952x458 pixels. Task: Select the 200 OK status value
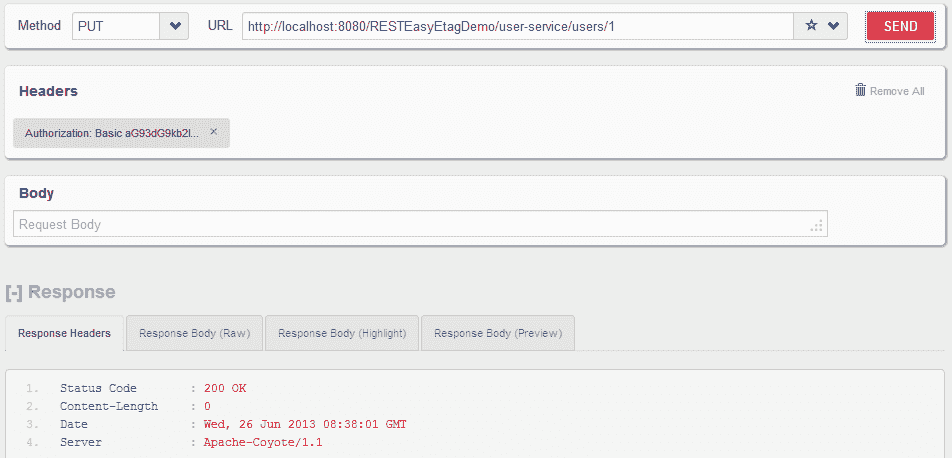coord(225,388)
